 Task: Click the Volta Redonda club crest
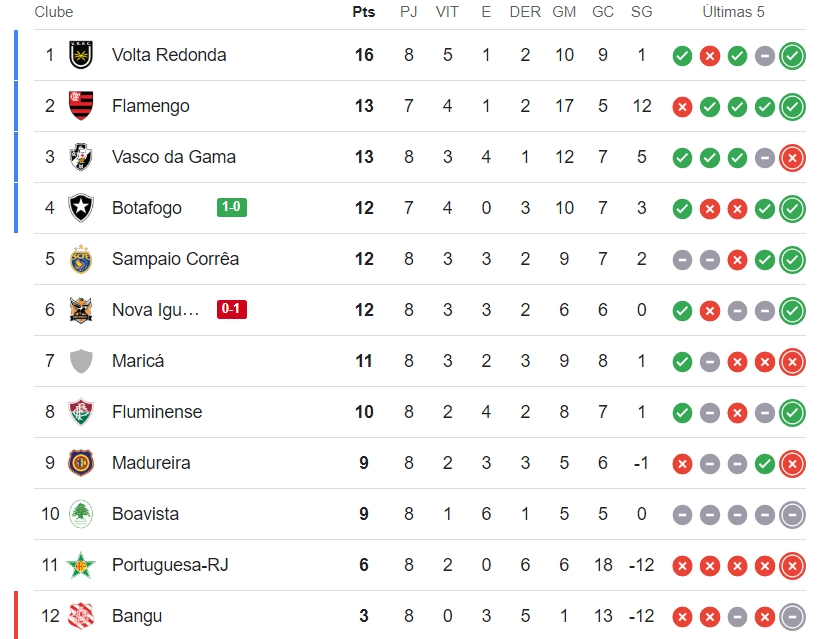pos(81,55)
